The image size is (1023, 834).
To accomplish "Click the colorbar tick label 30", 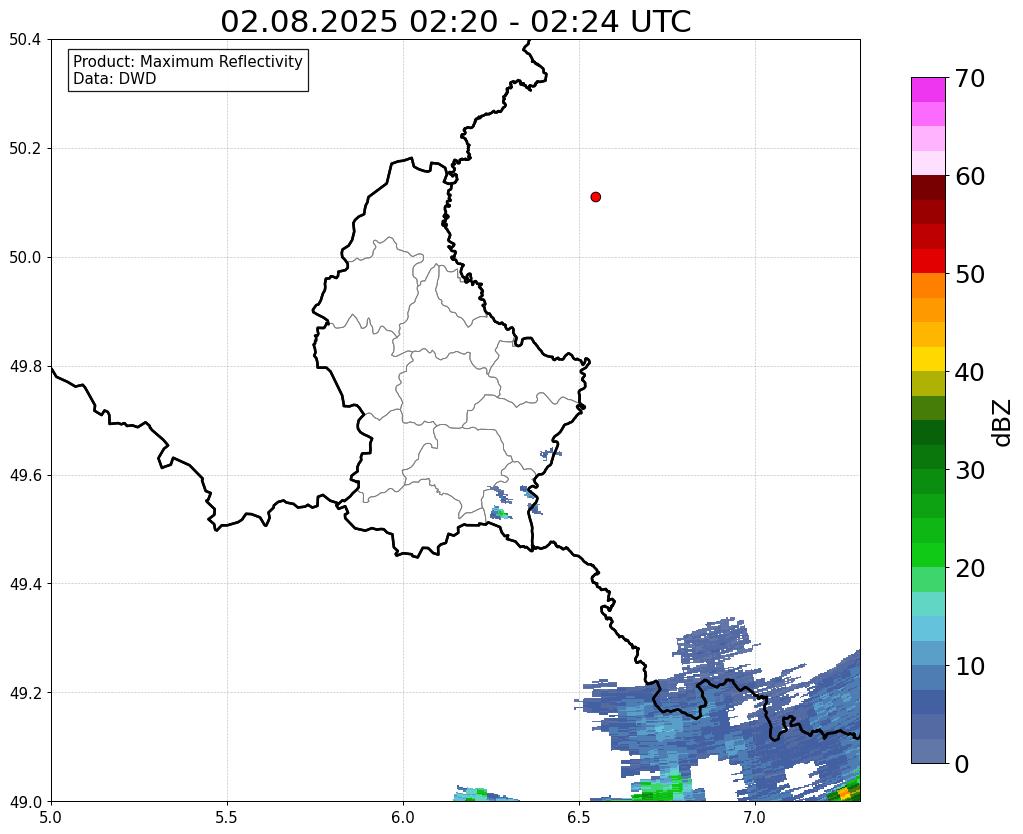I will [970, 470].
